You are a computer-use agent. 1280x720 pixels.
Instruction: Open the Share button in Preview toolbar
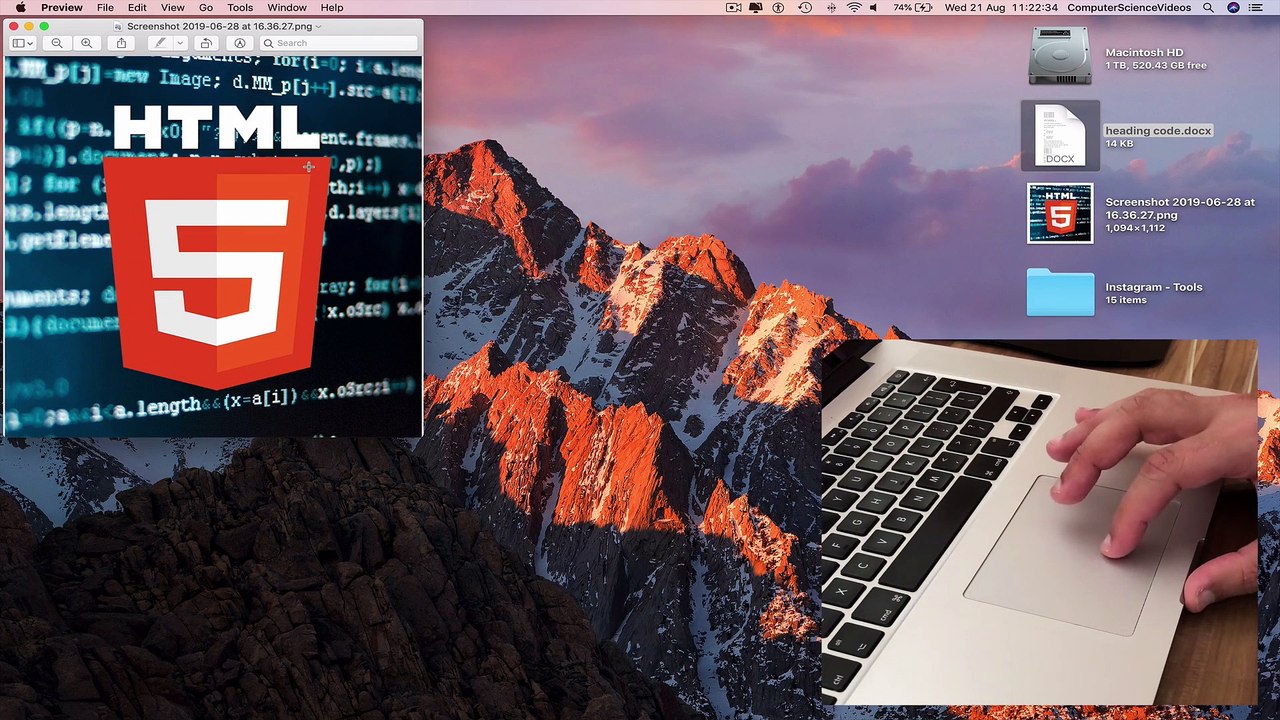click(121, 43)
